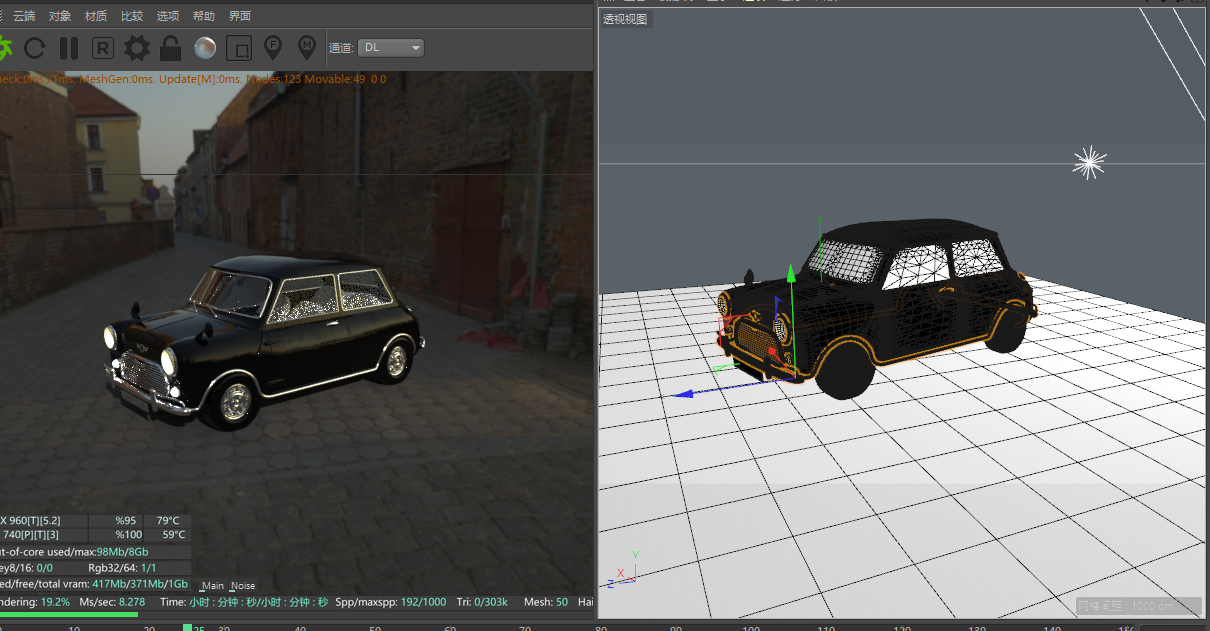This screenshot has width=1210, height=631.
Task: Click the 透视视图 viewport label
Action: click(x=625, y=19)
